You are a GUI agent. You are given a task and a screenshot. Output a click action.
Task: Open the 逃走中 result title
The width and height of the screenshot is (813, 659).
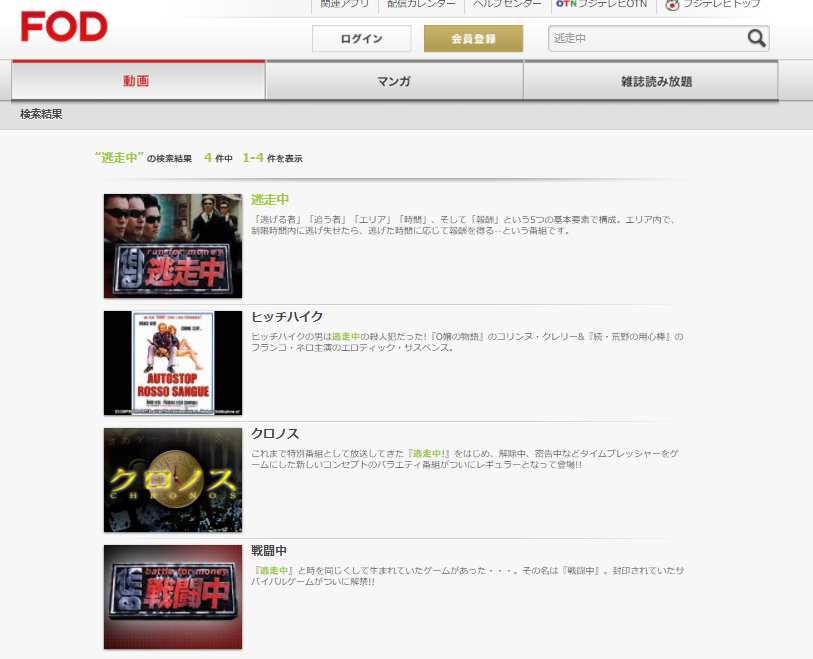(x=270, y=200)
